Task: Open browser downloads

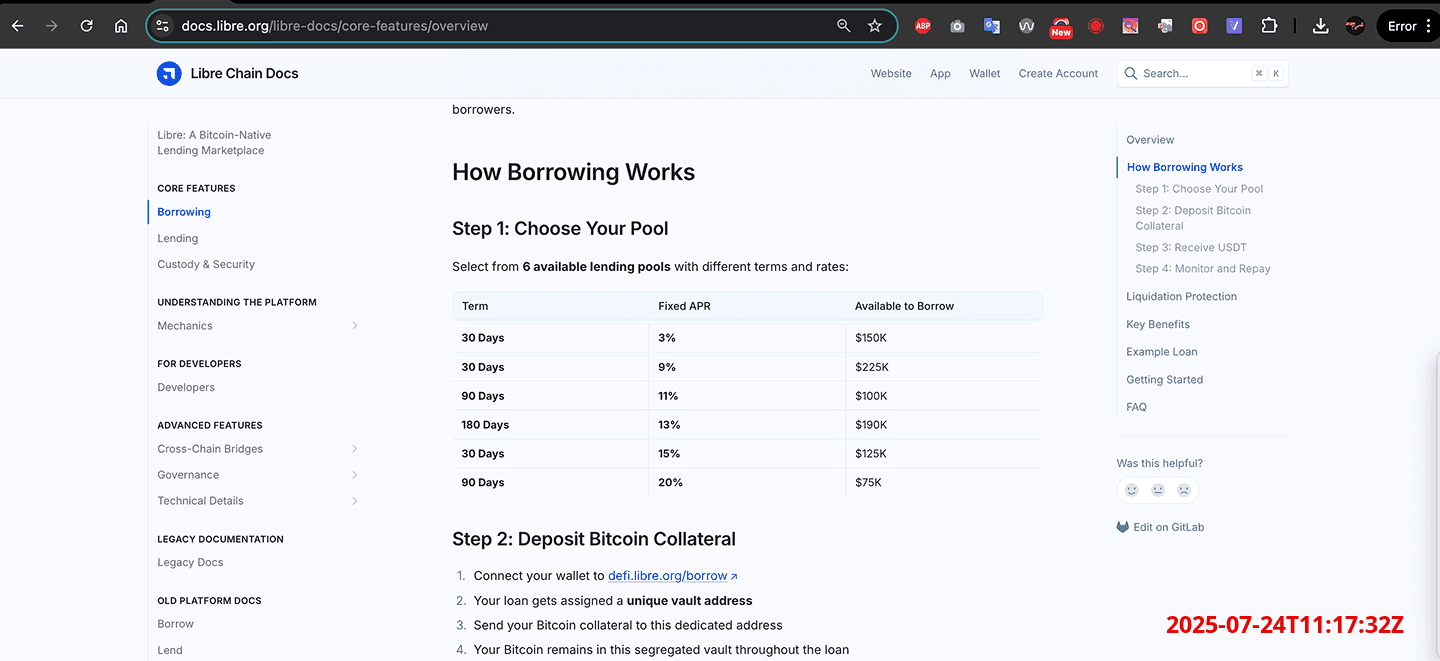Action: point(1320,26)
